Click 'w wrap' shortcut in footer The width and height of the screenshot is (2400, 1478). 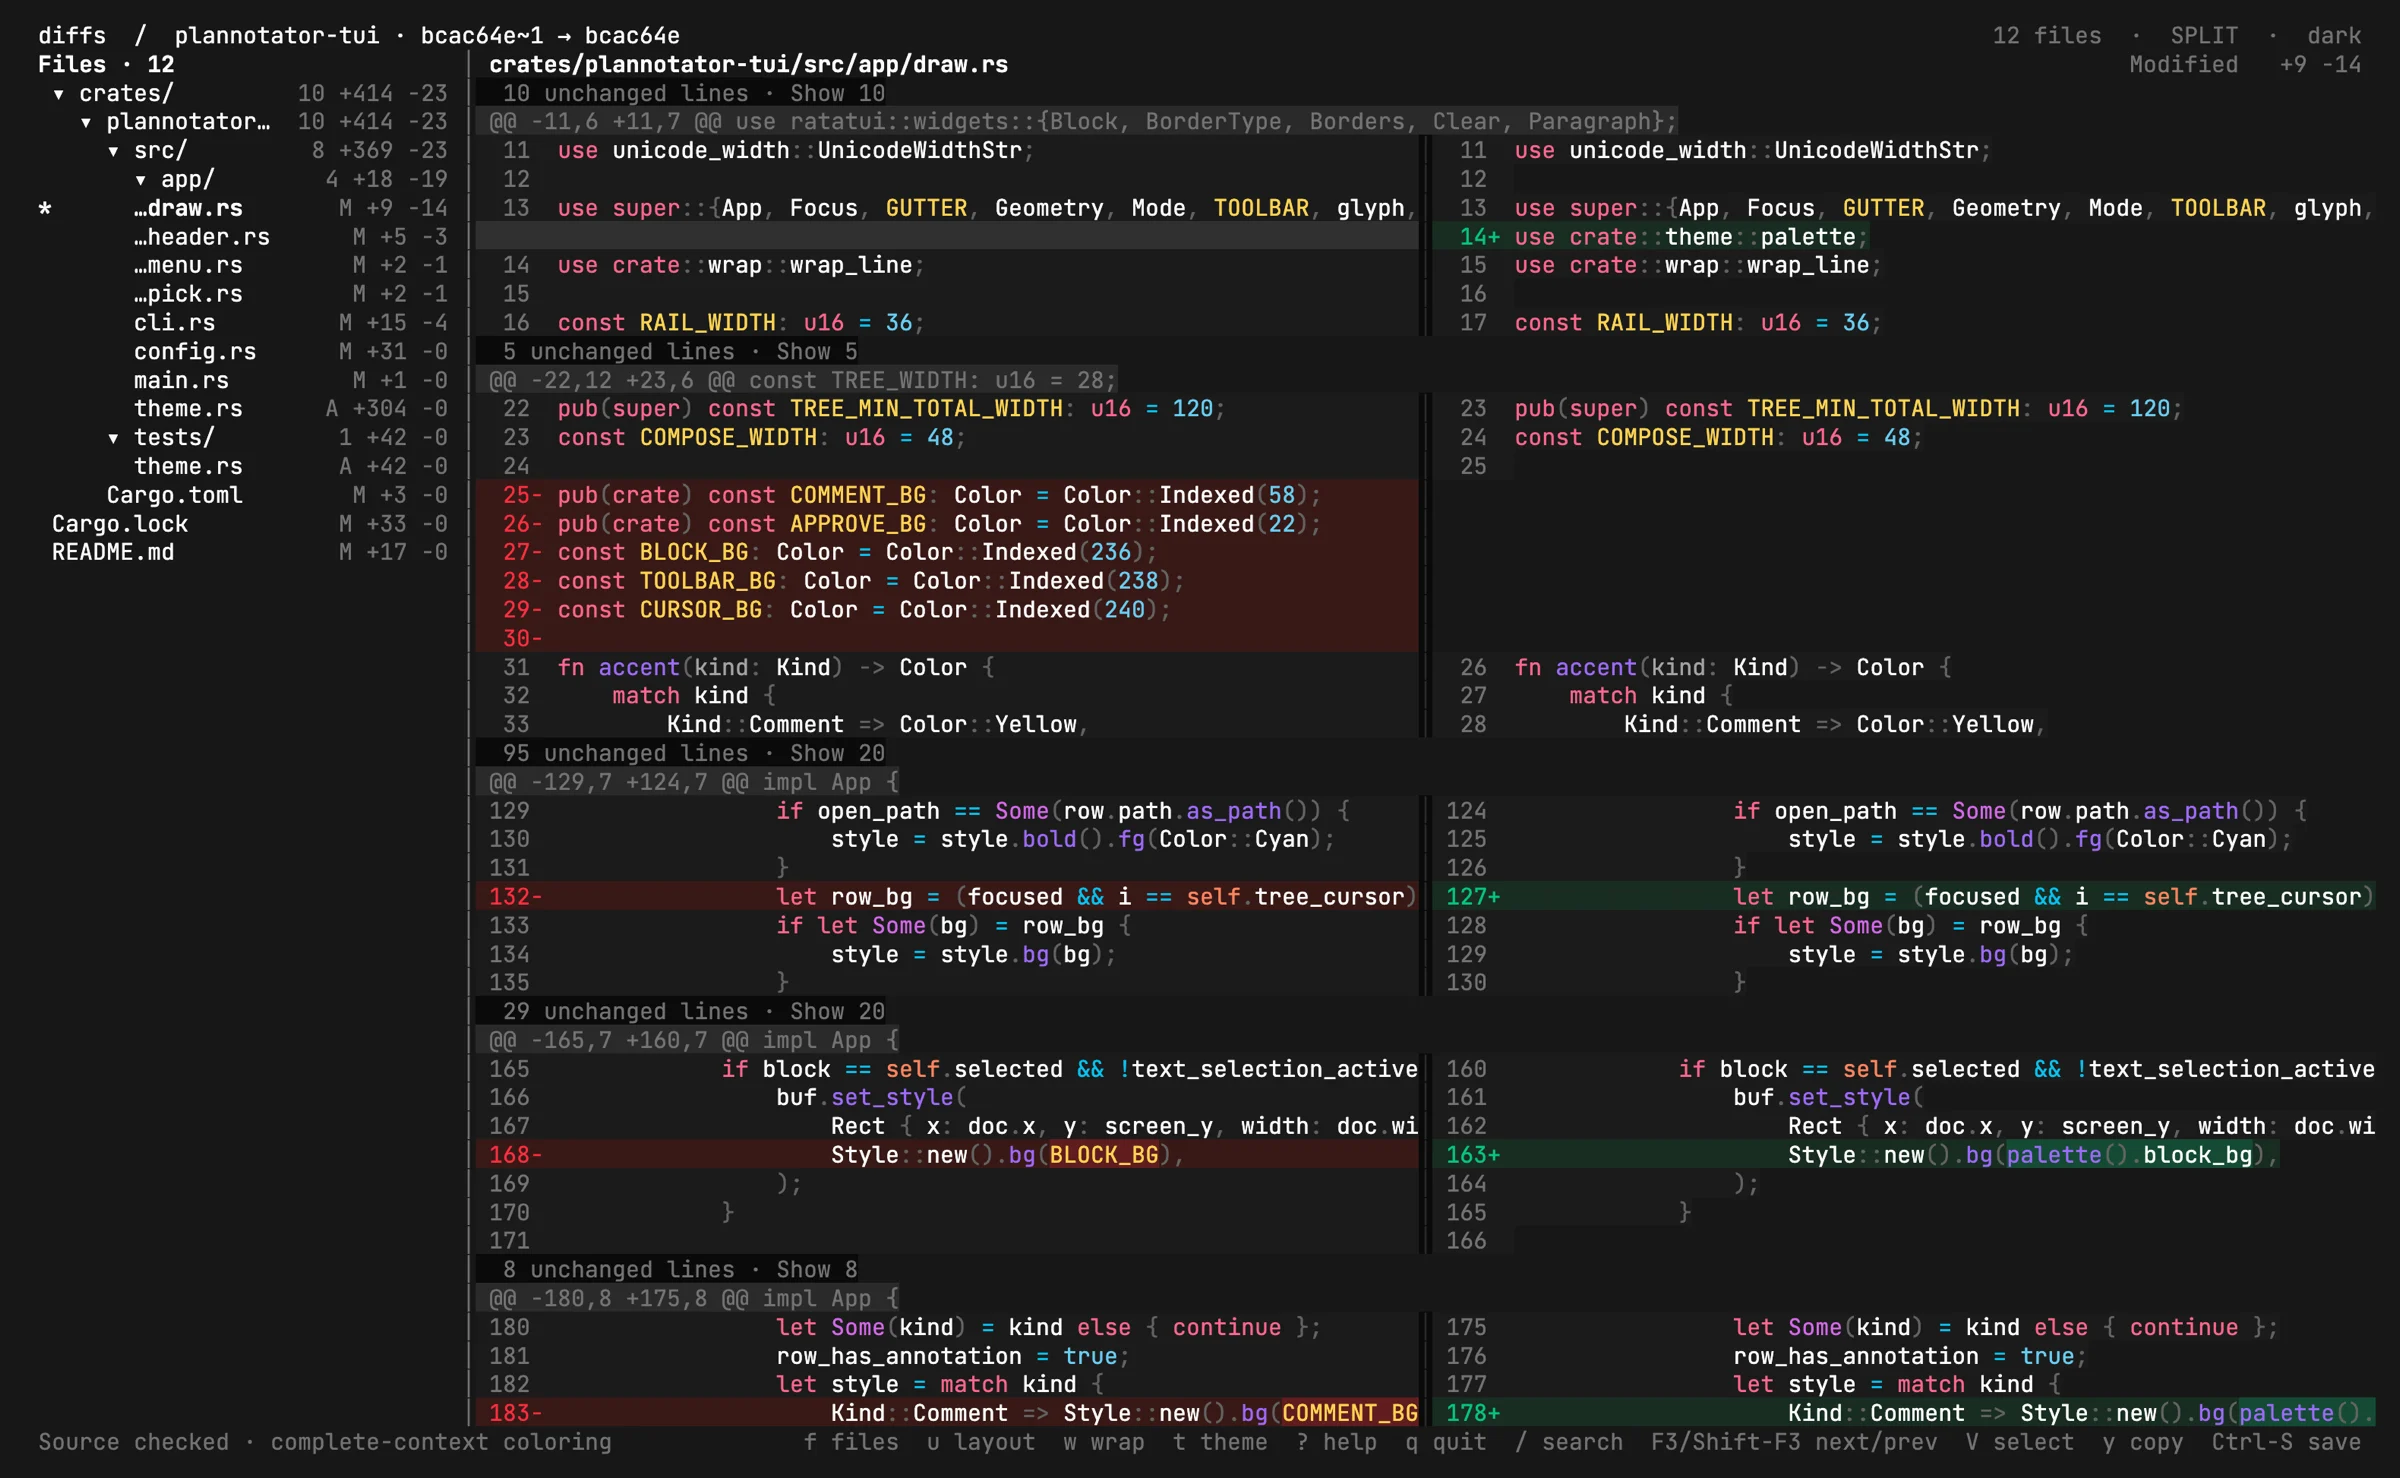1104,1442
